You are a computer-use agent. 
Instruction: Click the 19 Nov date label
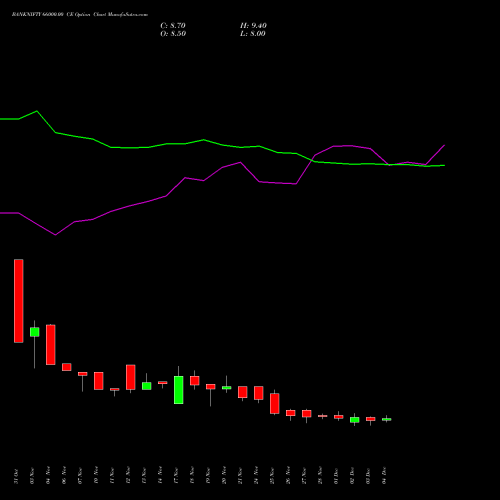coord(208,476)
